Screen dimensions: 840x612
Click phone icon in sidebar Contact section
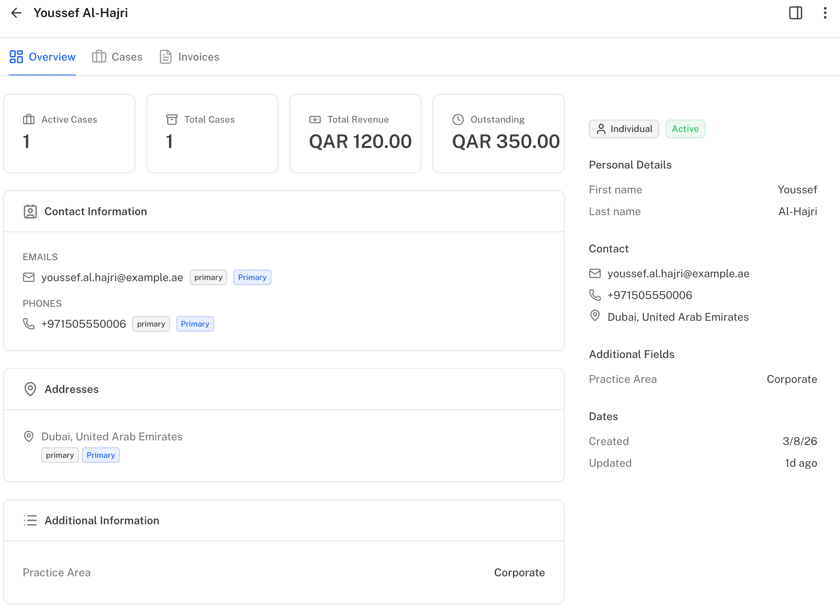(595, 295)
